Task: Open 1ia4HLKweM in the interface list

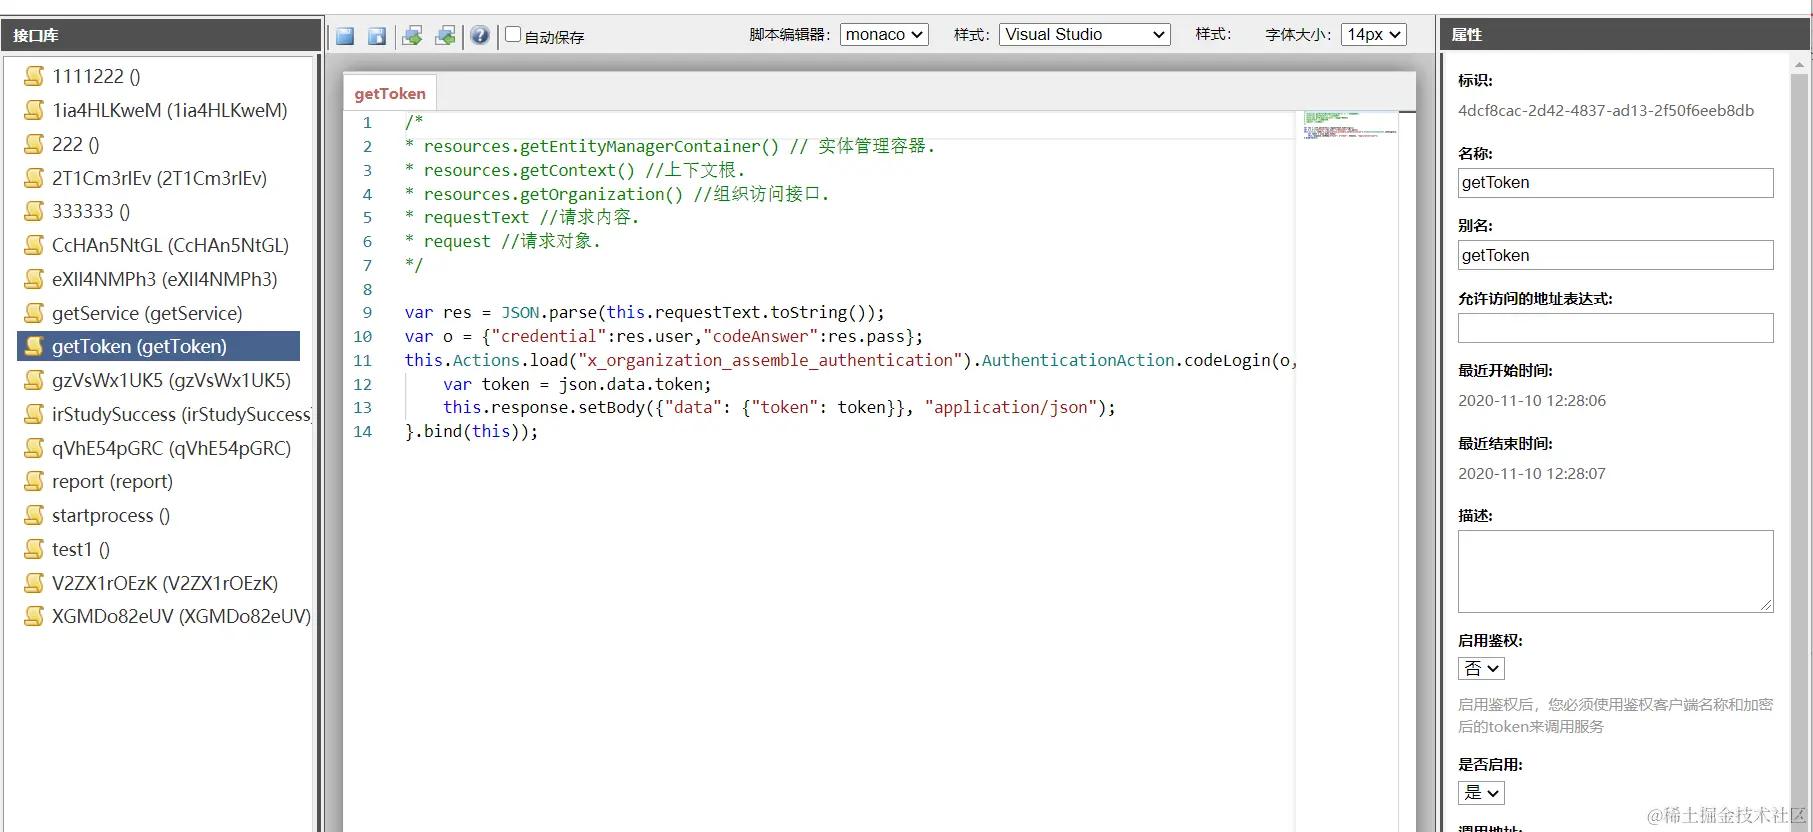Action: pos(169,110)
